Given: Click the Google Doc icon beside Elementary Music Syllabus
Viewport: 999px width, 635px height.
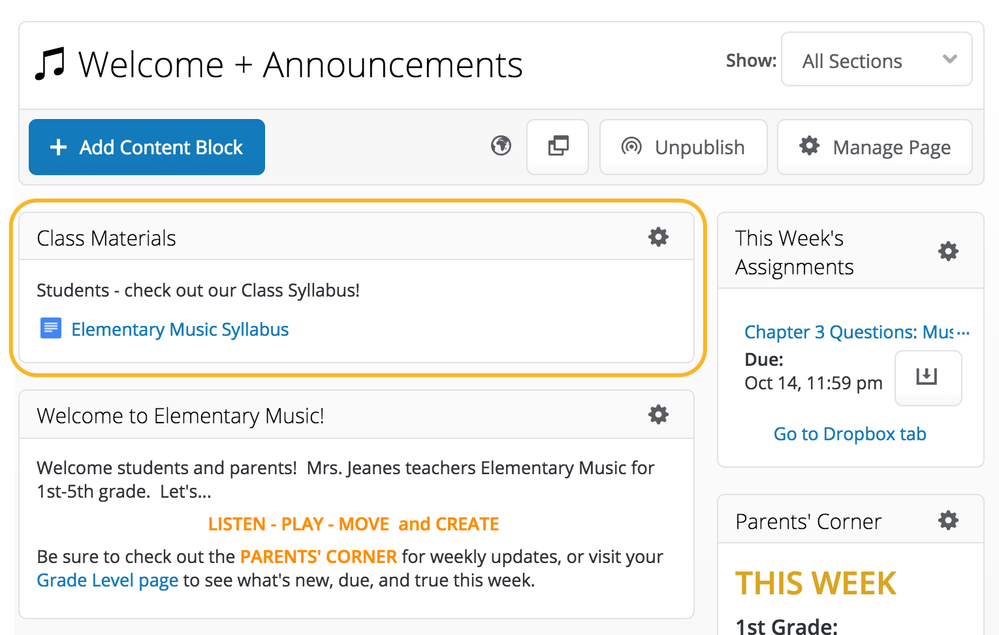Looking at the screenshot, I should [x=51, y=328].
